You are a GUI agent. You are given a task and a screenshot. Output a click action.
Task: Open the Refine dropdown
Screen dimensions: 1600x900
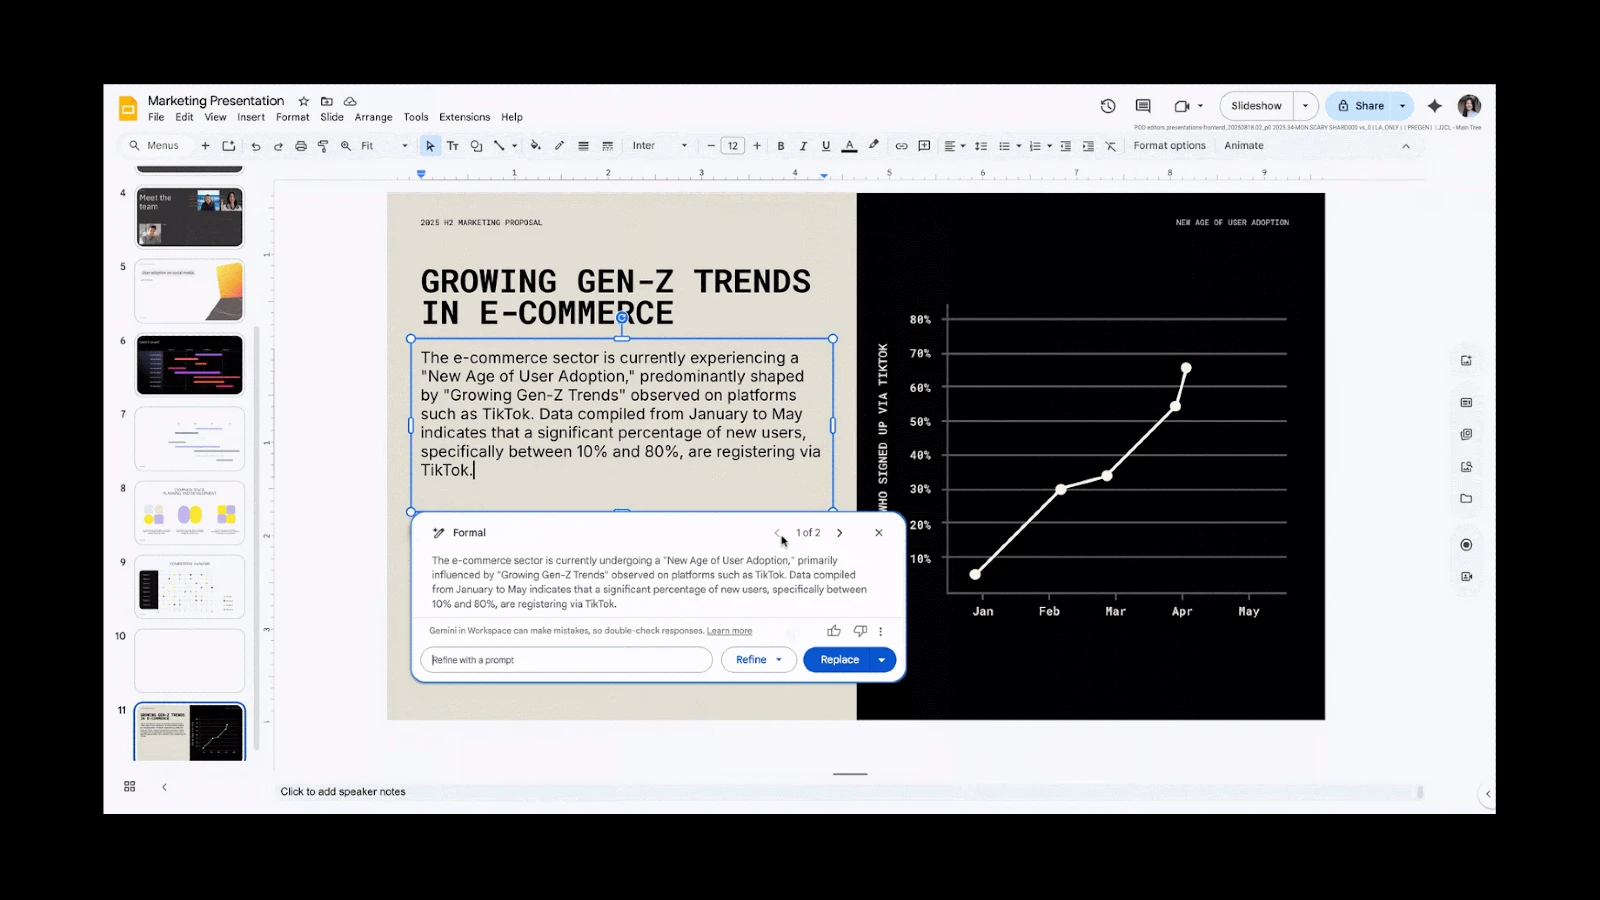759,660
